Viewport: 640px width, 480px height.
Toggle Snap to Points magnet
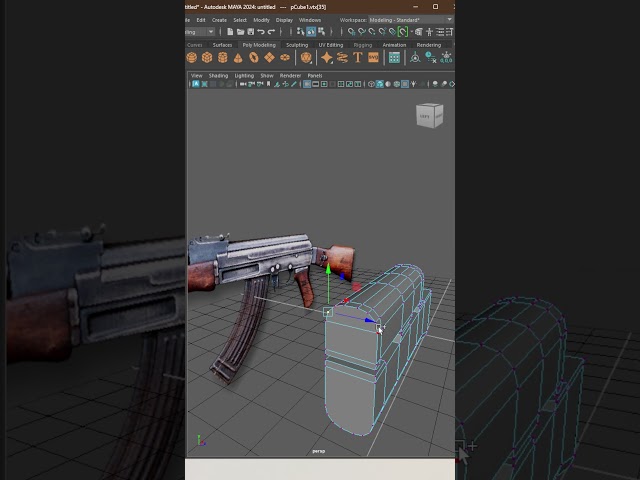click(x=372, y=32)
